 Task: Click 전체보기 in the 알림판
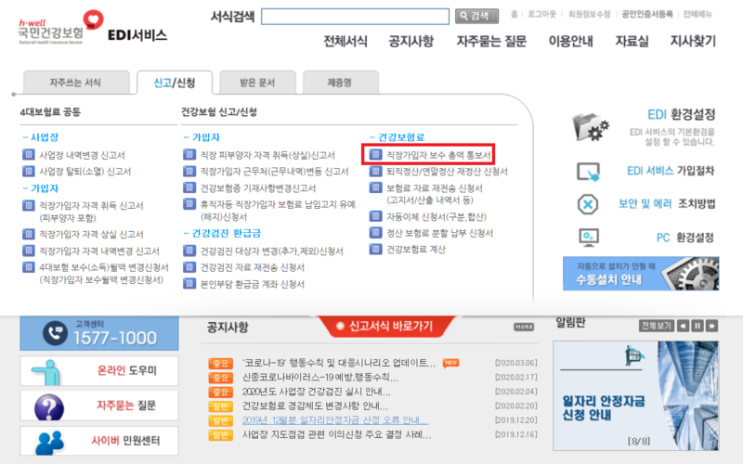click(x=656, y=326)
